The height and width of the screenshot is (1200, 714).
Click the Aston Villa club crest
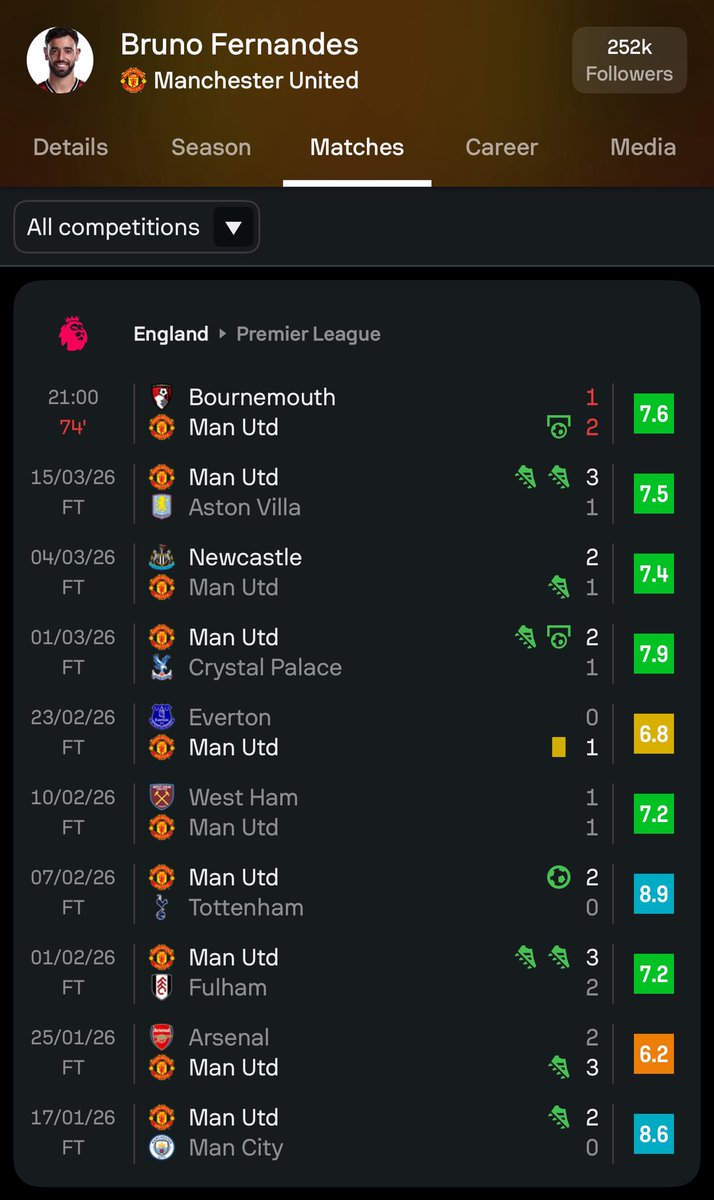click(161, 507)
